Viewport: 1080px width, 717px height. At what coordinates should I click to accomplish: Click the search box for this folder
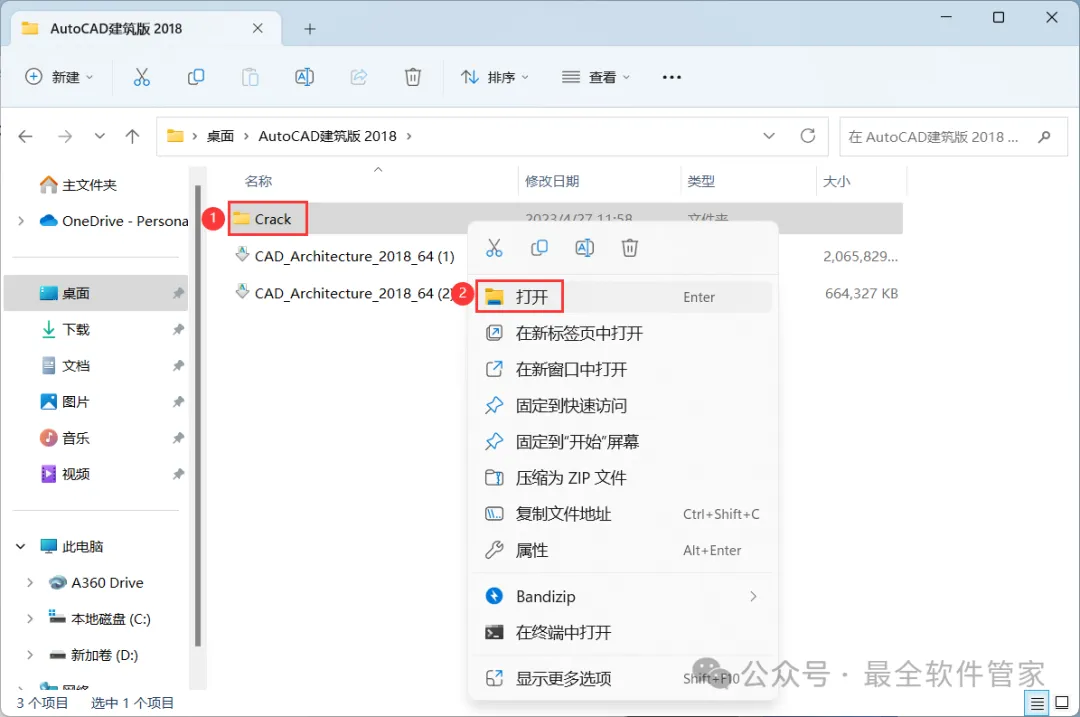(x=953, y=136)
